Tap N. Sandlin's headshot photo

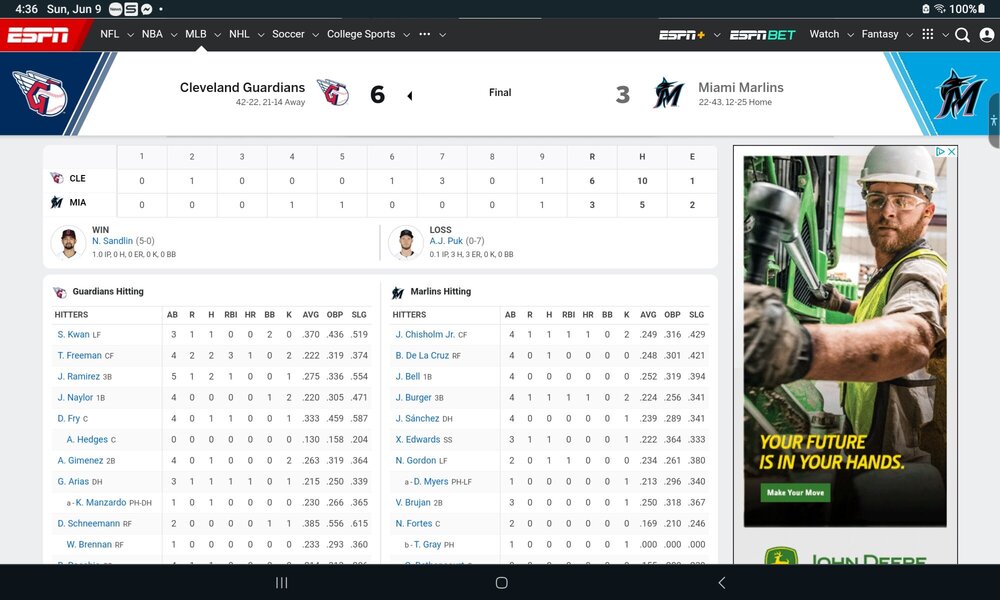[68, 242]
